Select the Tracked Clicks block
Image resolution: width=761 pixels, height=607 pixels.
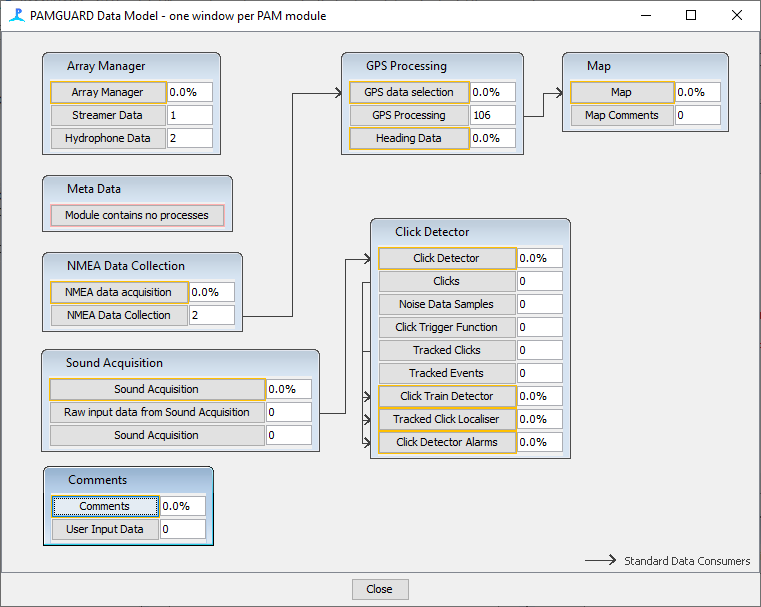point(447,350)
